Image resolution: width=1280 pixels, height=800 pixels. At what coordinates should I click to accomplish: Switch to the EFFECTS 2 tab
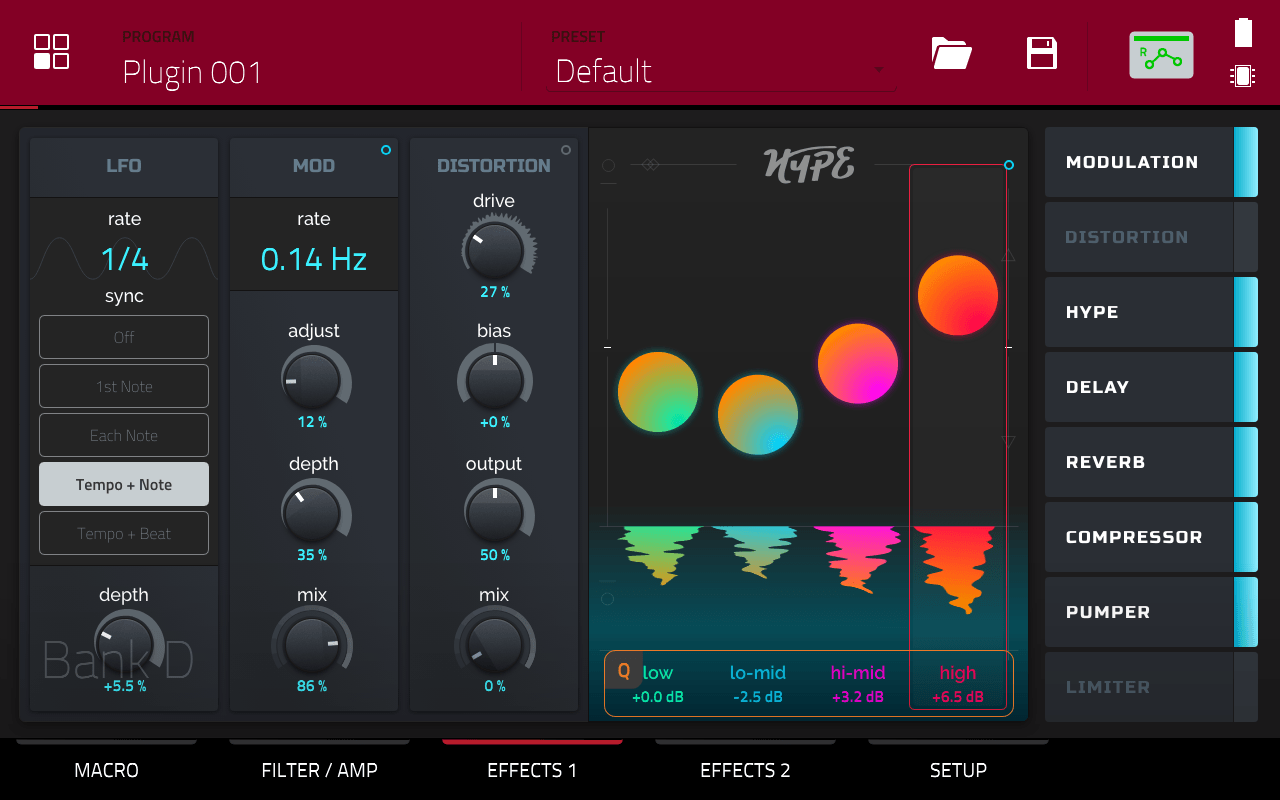click(745, 770)
